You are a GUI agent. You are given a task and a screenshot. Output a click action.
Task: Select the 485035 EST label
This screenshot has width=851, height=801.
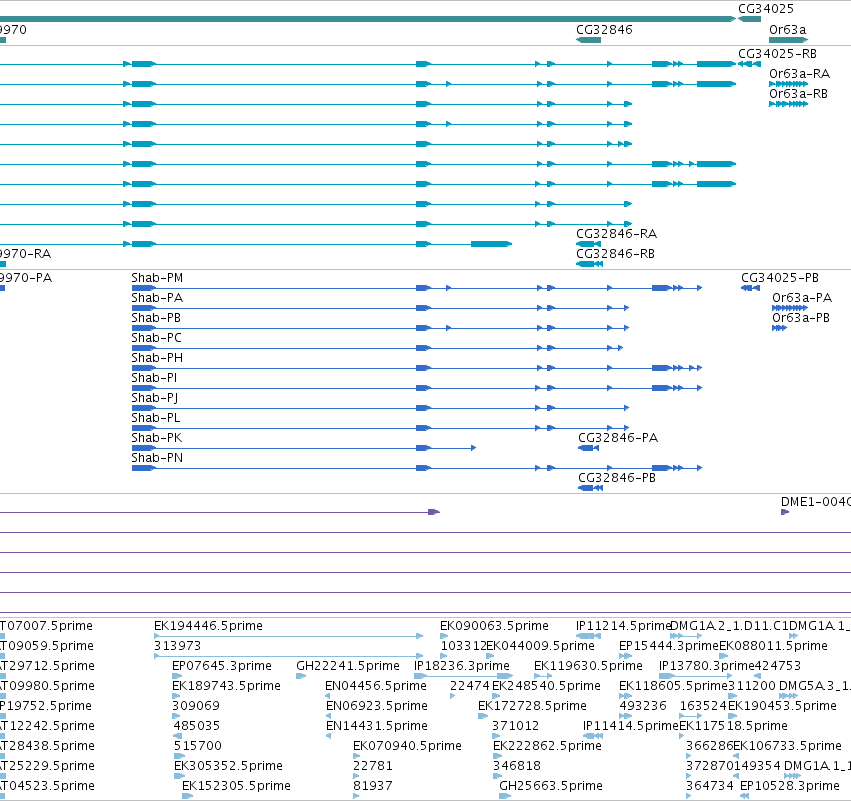[196, 727]
